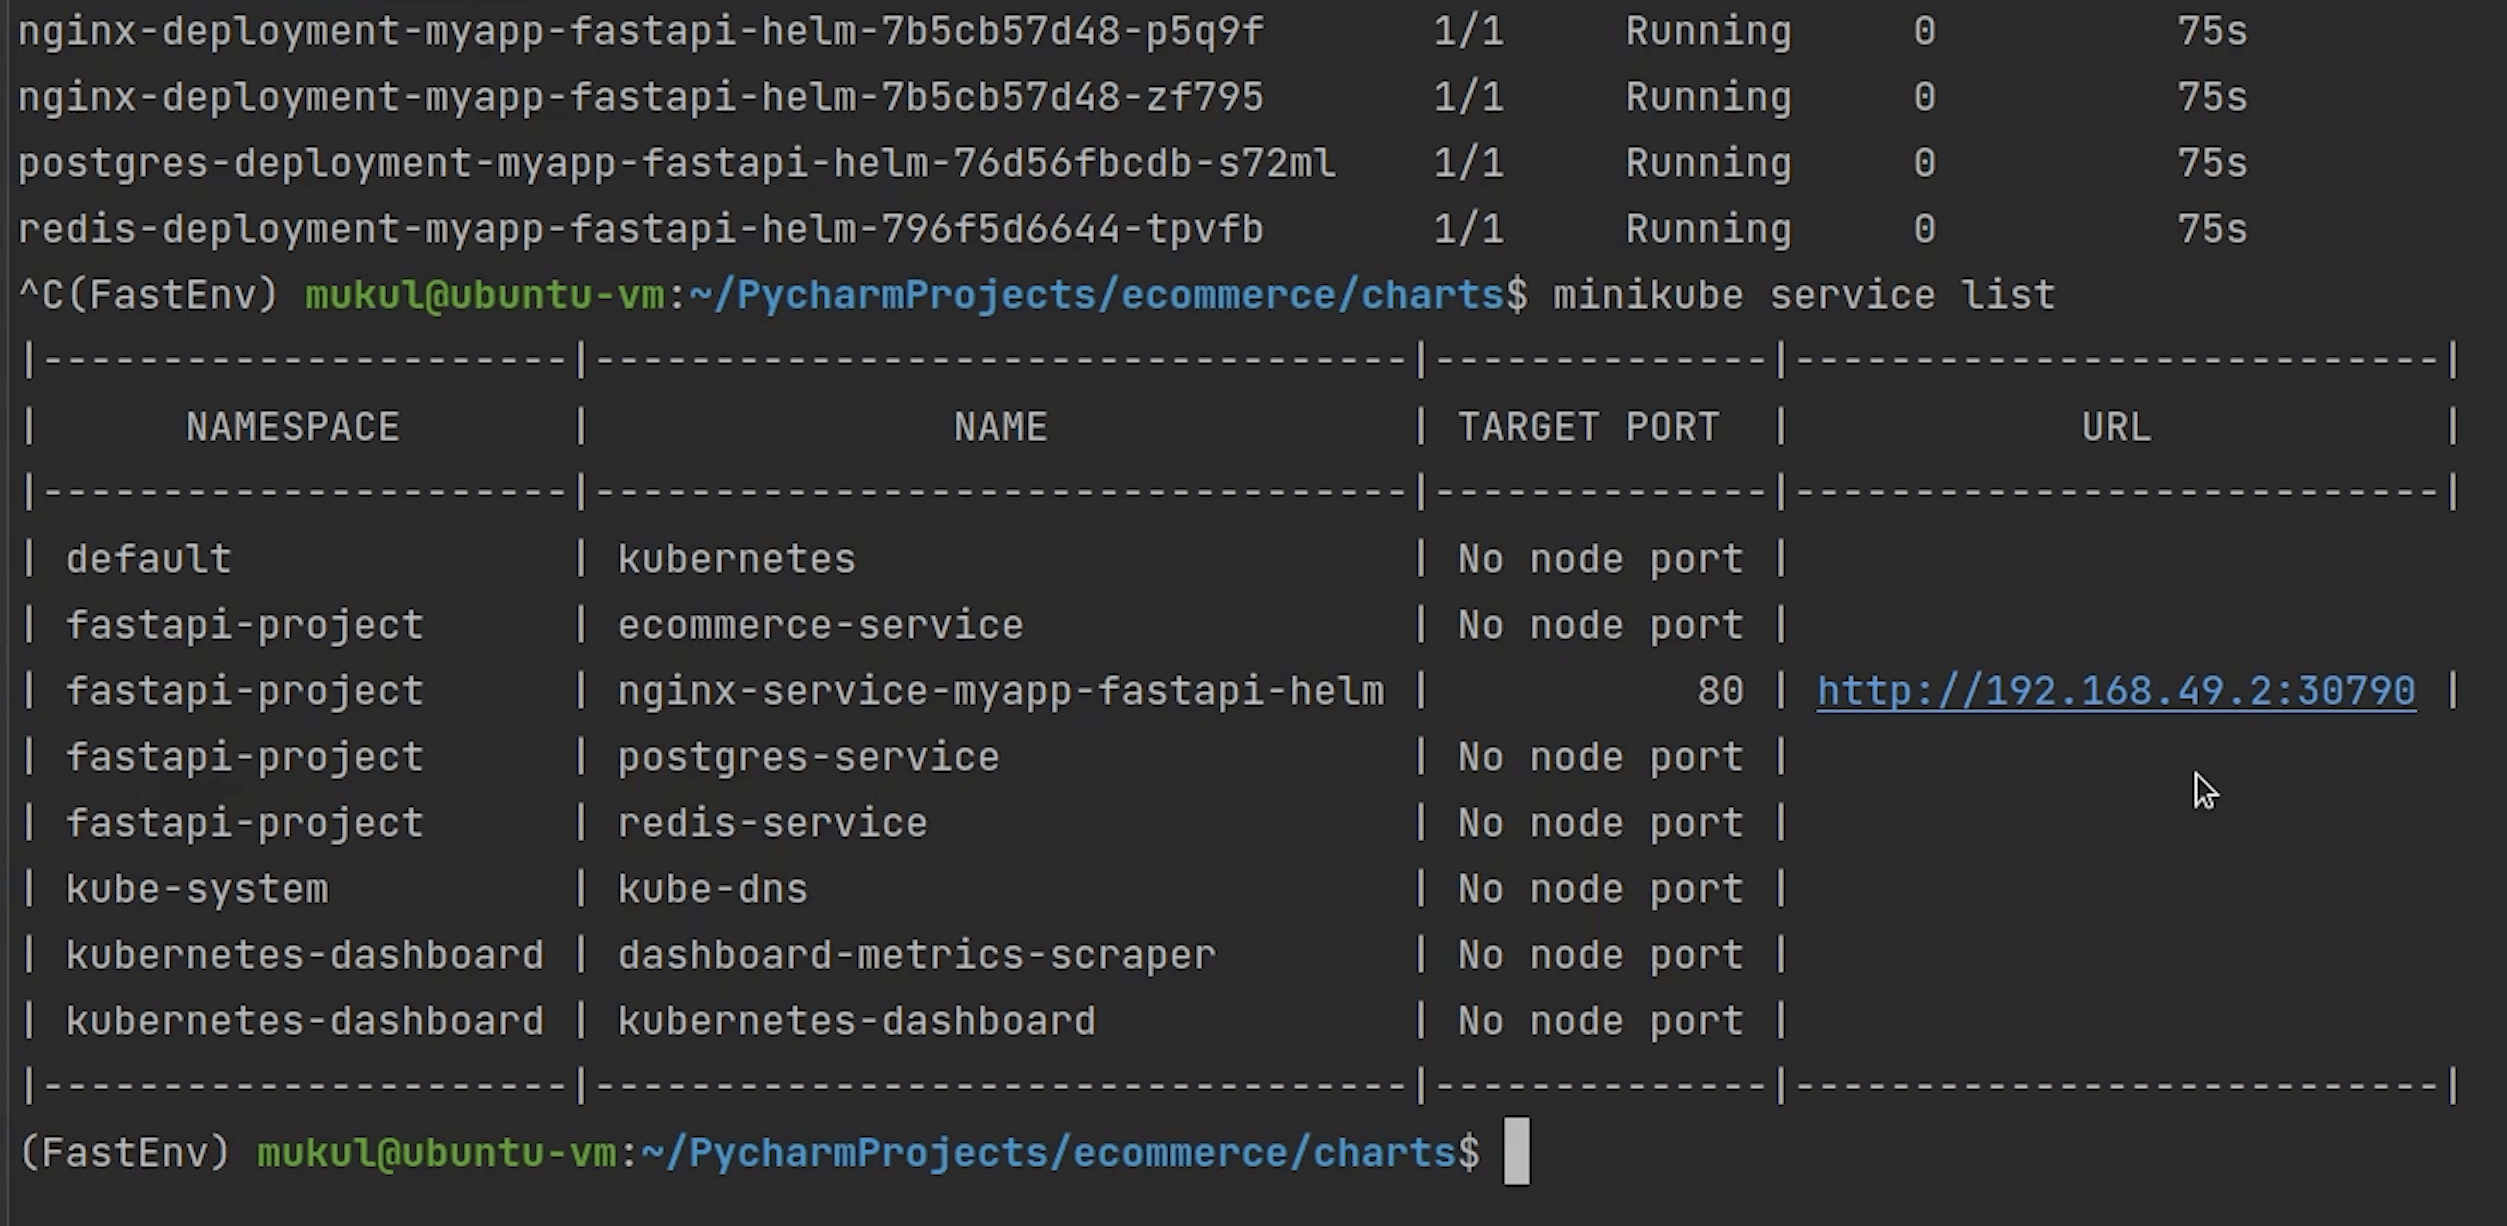Click the nginx-service-myapp-fastapi-helm service name
This screenshot has height=1226, width=2507.
coord(1000,691)
